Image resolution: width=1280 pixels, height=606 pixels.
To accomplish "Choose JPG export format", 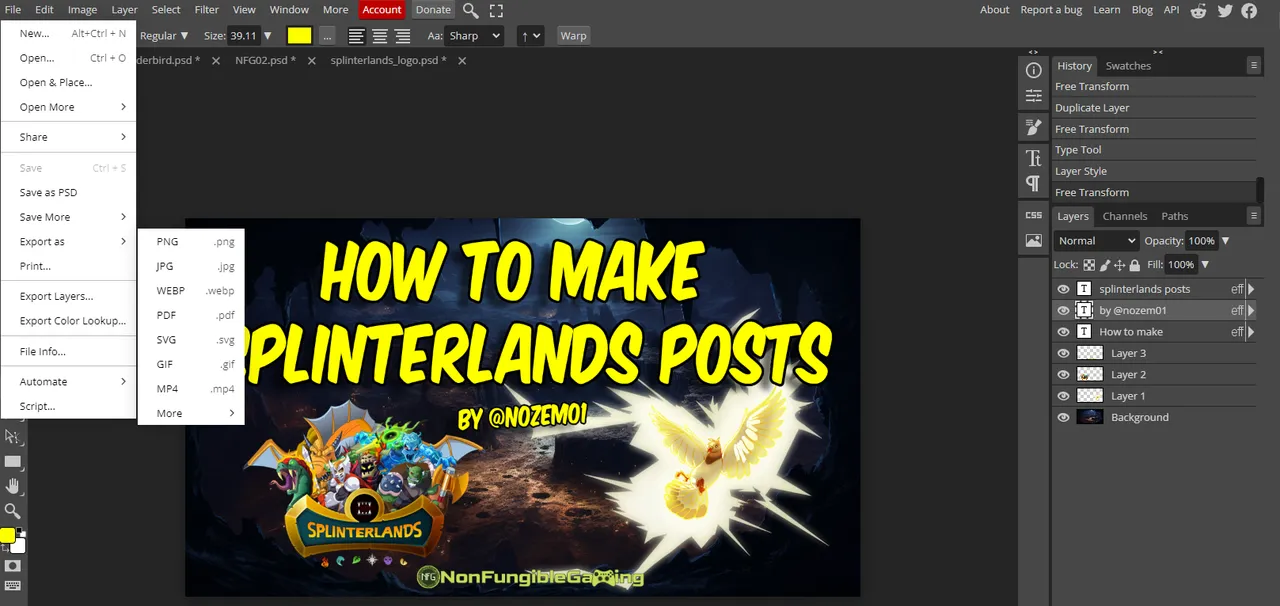I will 191,266.
